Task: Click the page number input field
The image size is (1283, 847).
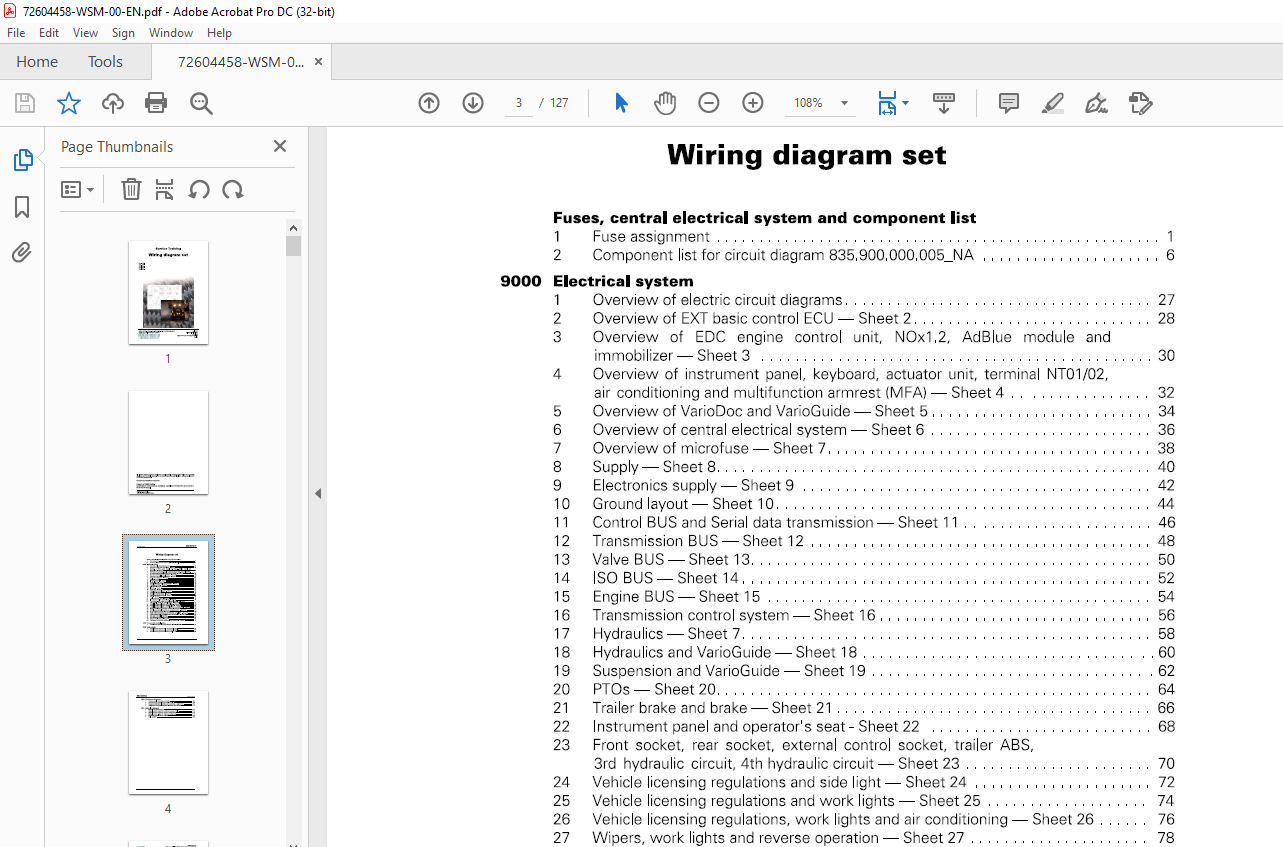Action: (x=519, y=103)
